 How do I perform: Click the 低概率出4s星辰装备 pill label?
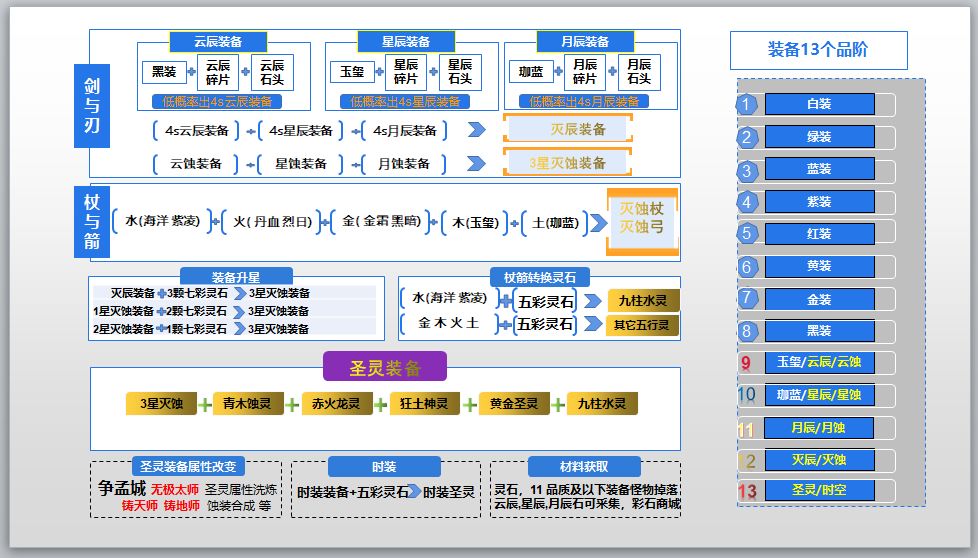click(x=405, y=102)
